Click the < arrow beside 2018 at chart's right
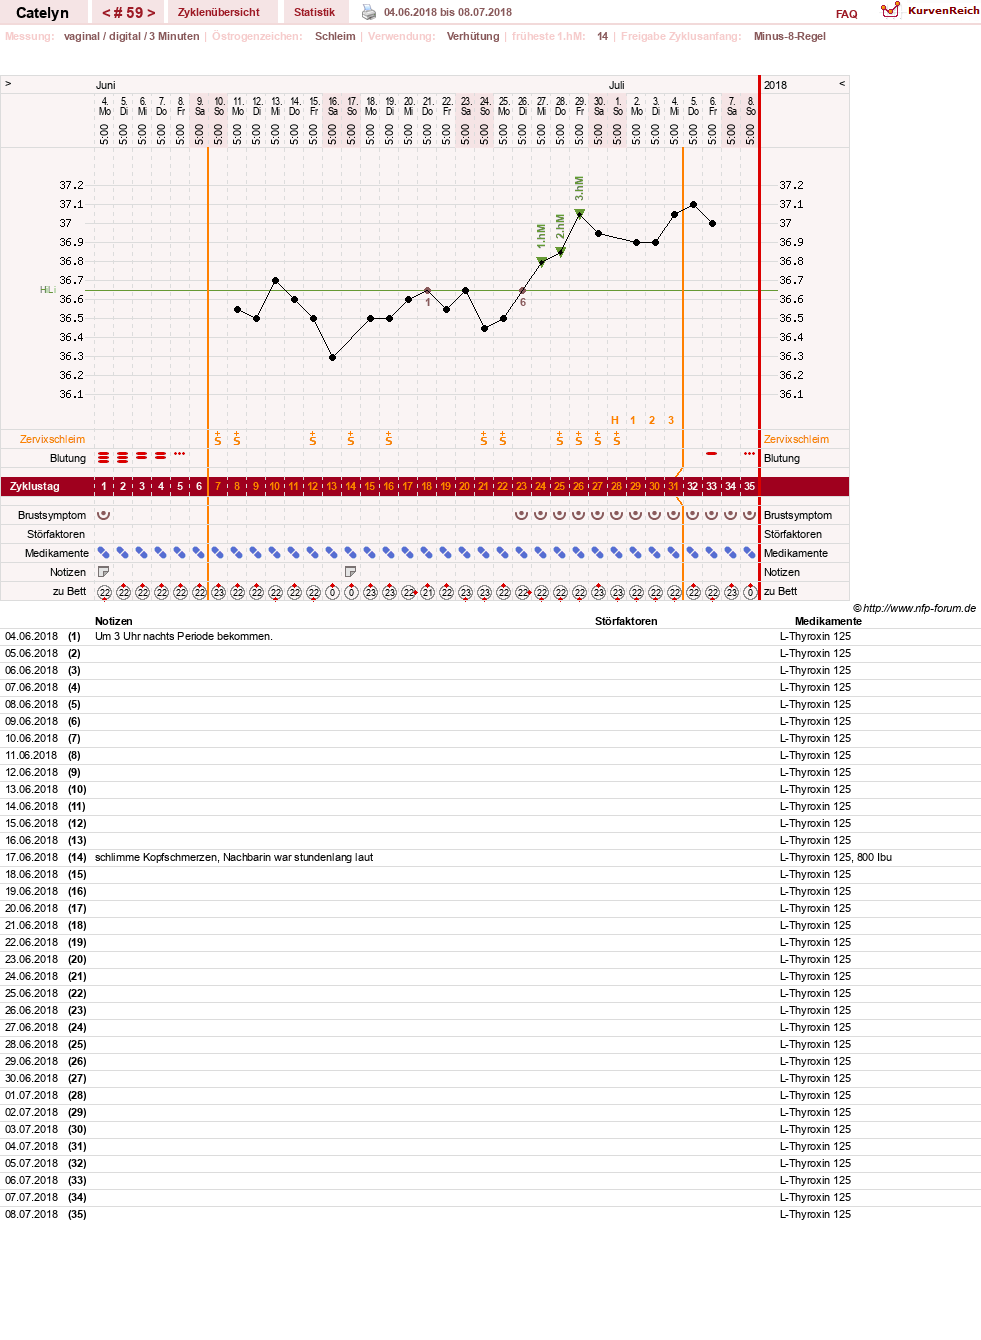This screenshot has height=1340, width=981. click(x=842, y=84)
